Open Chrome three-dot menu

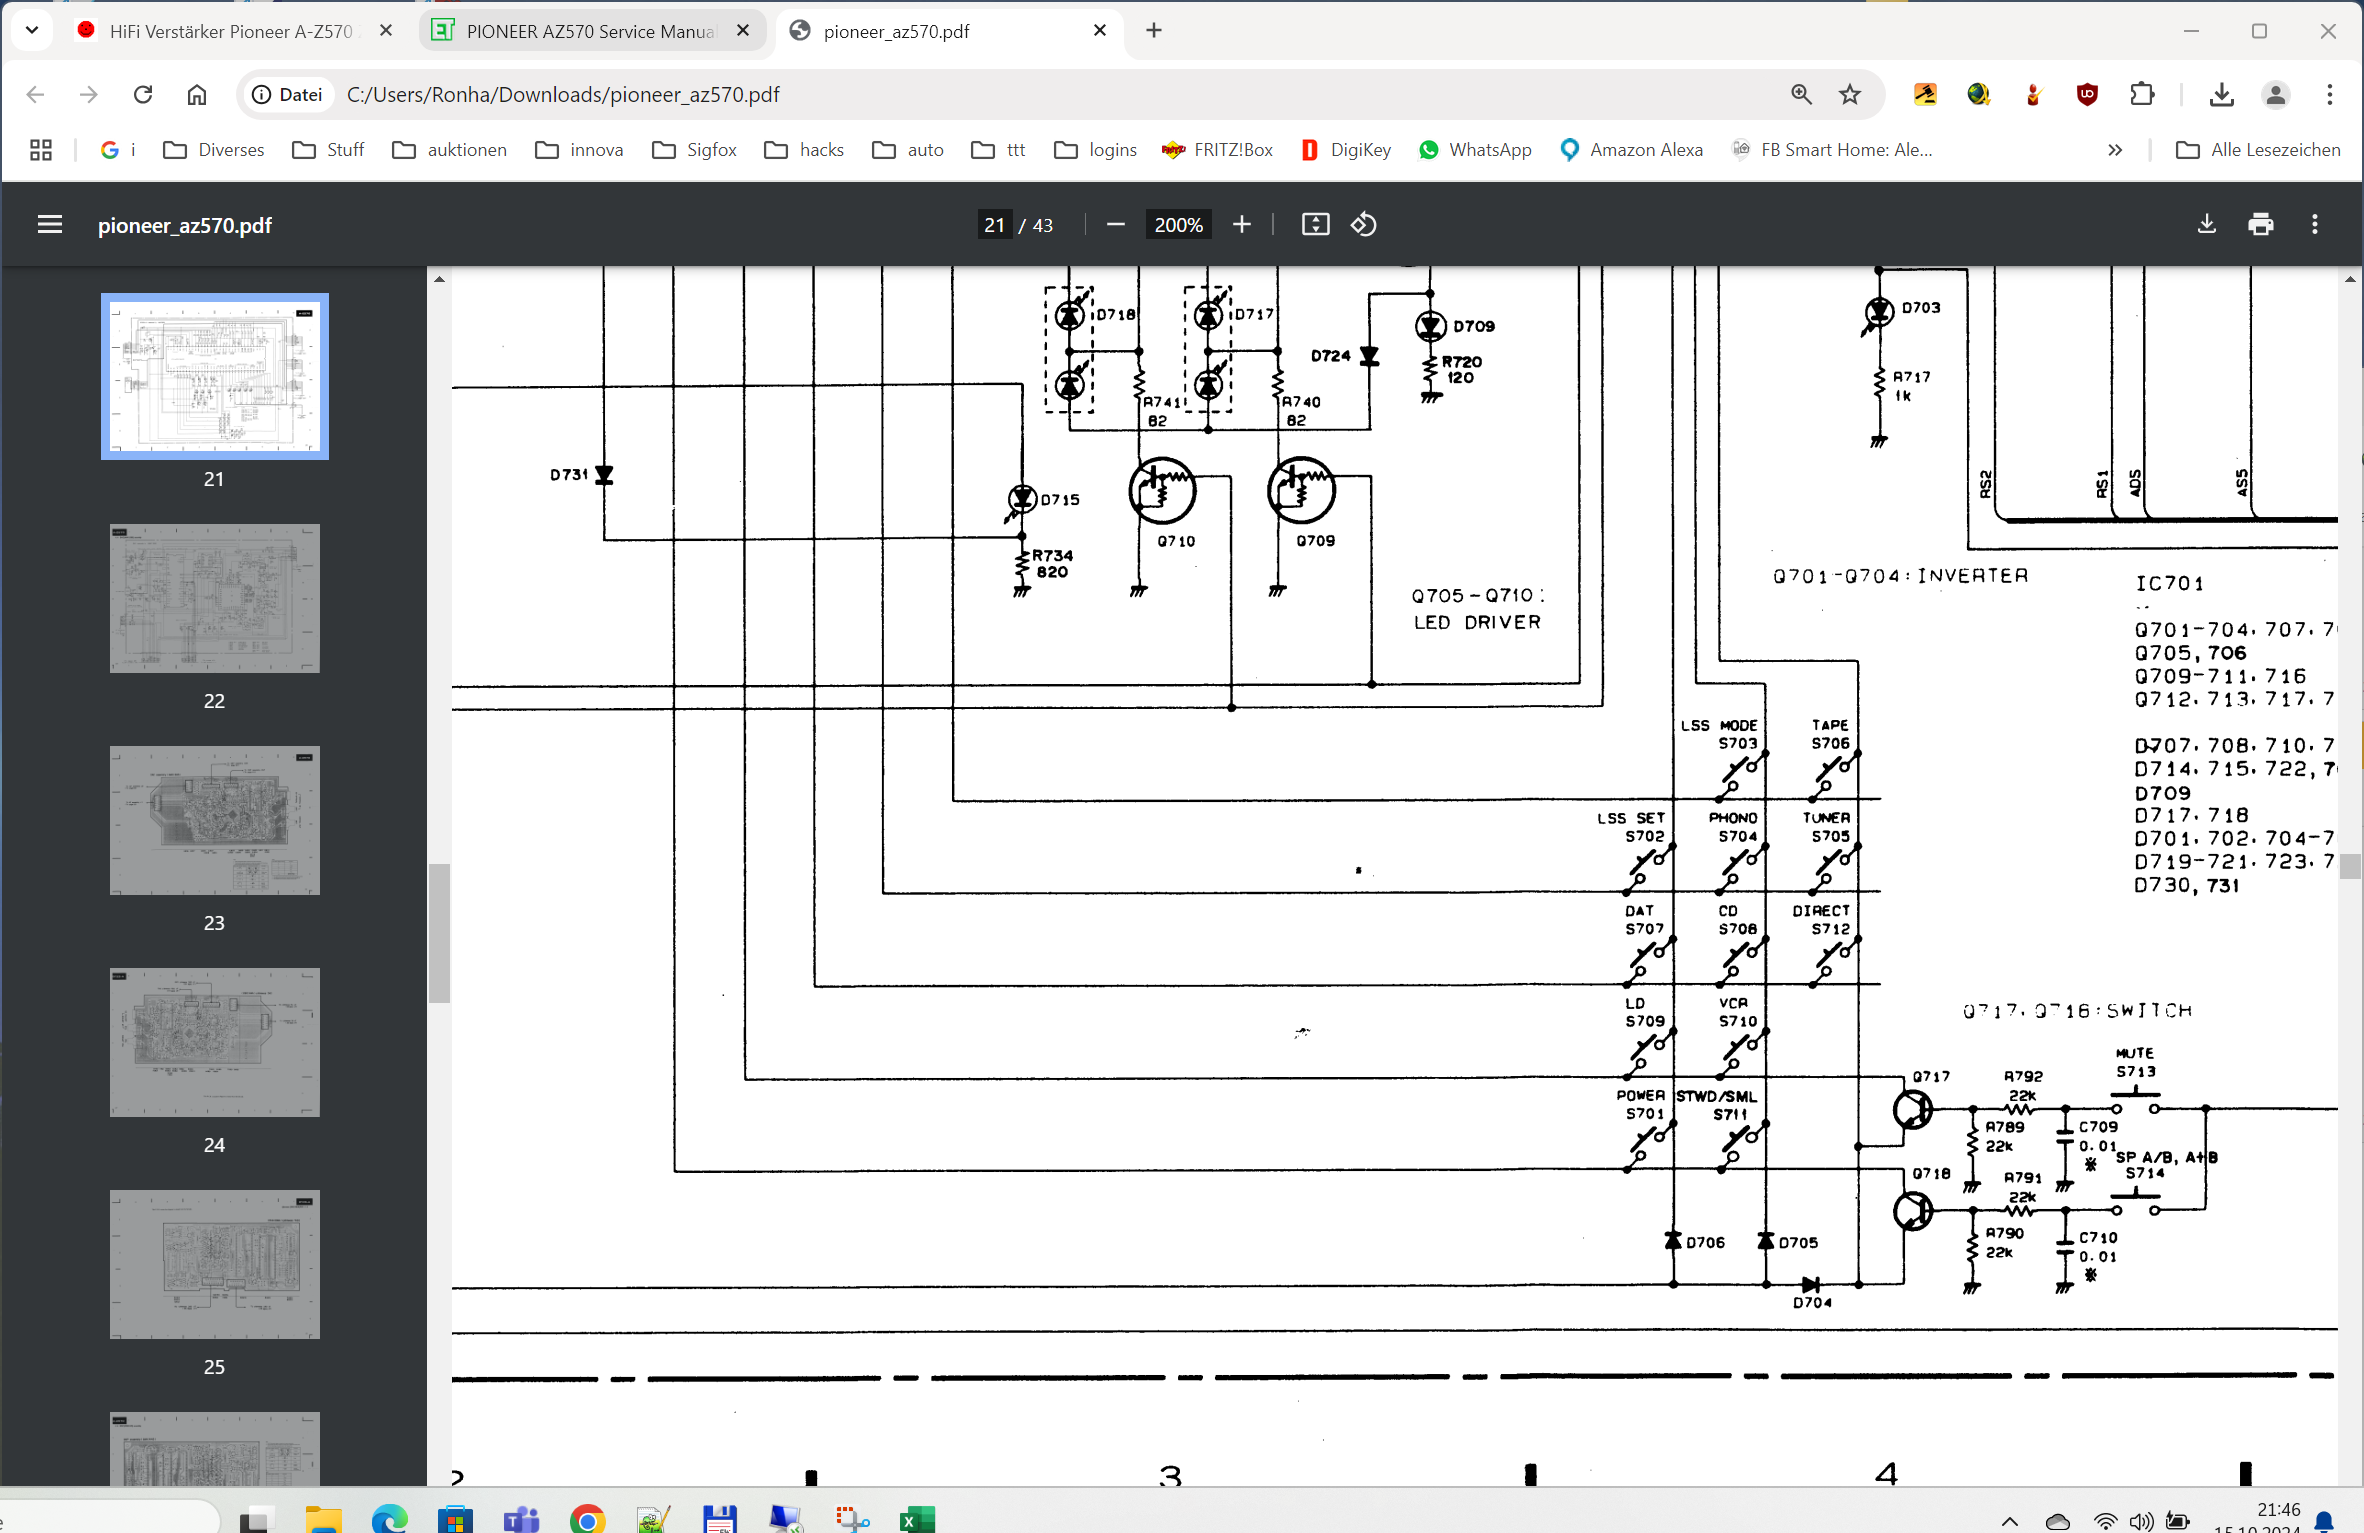click(x=2330, y=94)
